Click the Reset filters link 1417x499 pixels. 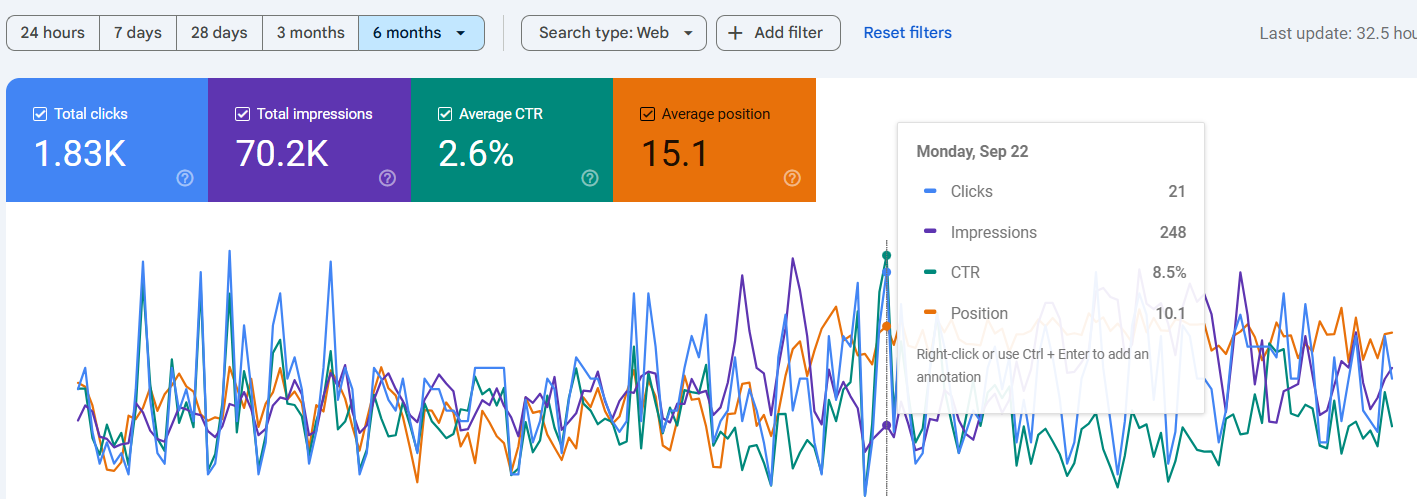907,33
